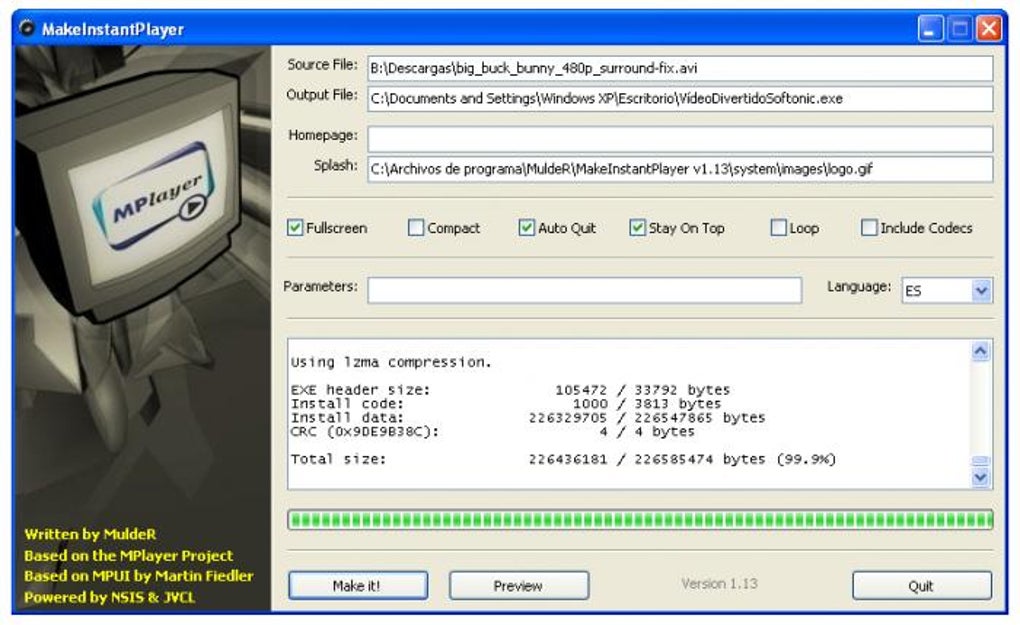Screen dimensions: 1020x625
Task: Click the 'Written by MuldeR' credit
Action: (90, 534)
